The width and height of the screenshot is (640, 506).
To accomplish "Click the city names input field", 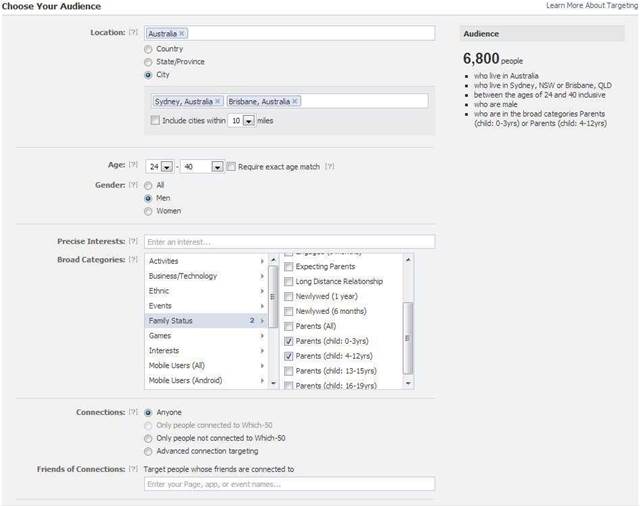I will pos(289,101).
